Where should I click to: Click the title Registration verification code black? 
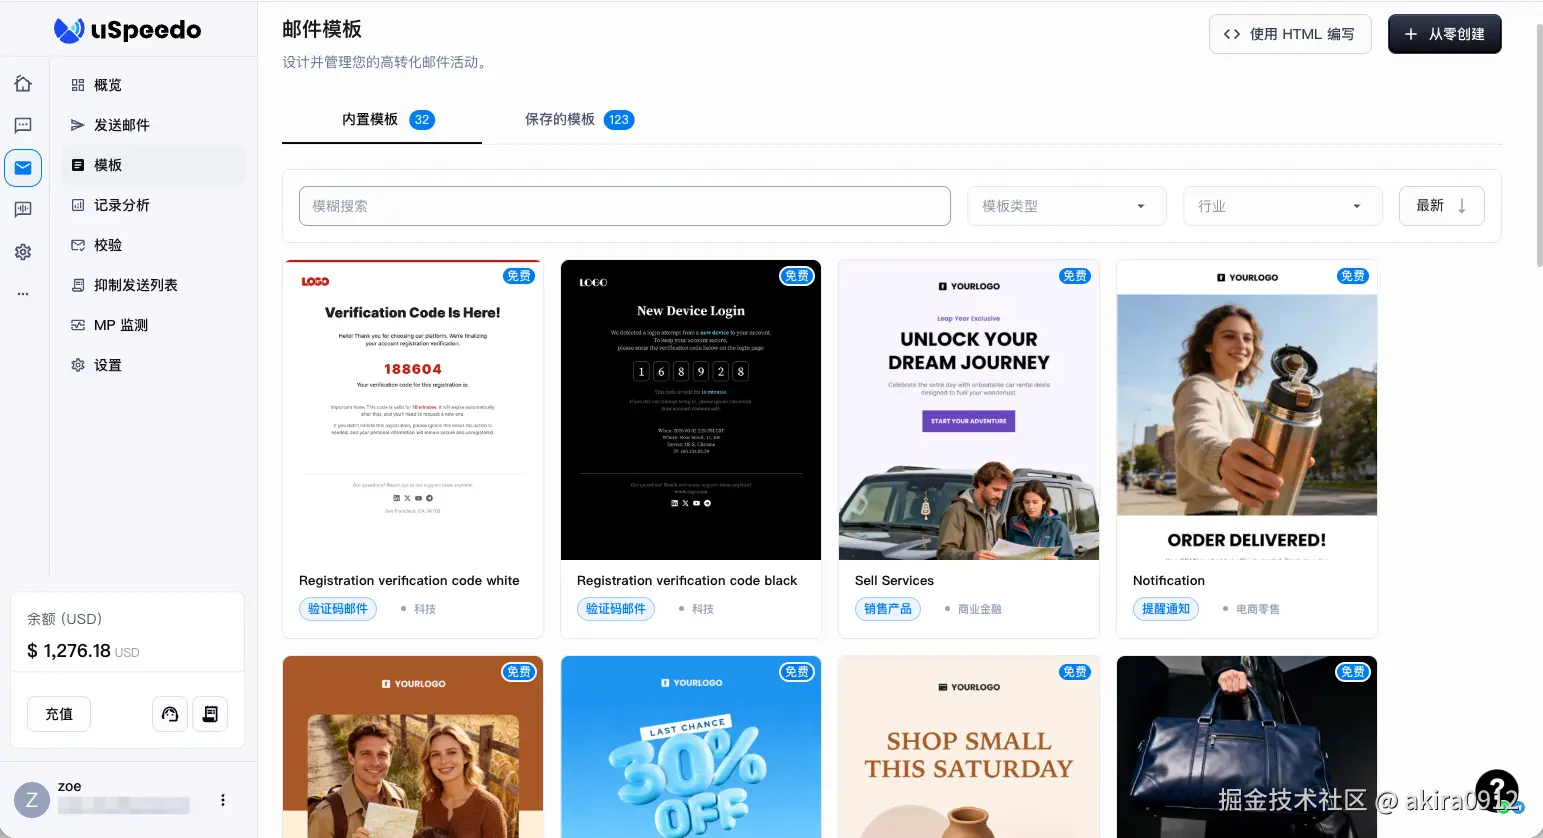tap(687, 580)
